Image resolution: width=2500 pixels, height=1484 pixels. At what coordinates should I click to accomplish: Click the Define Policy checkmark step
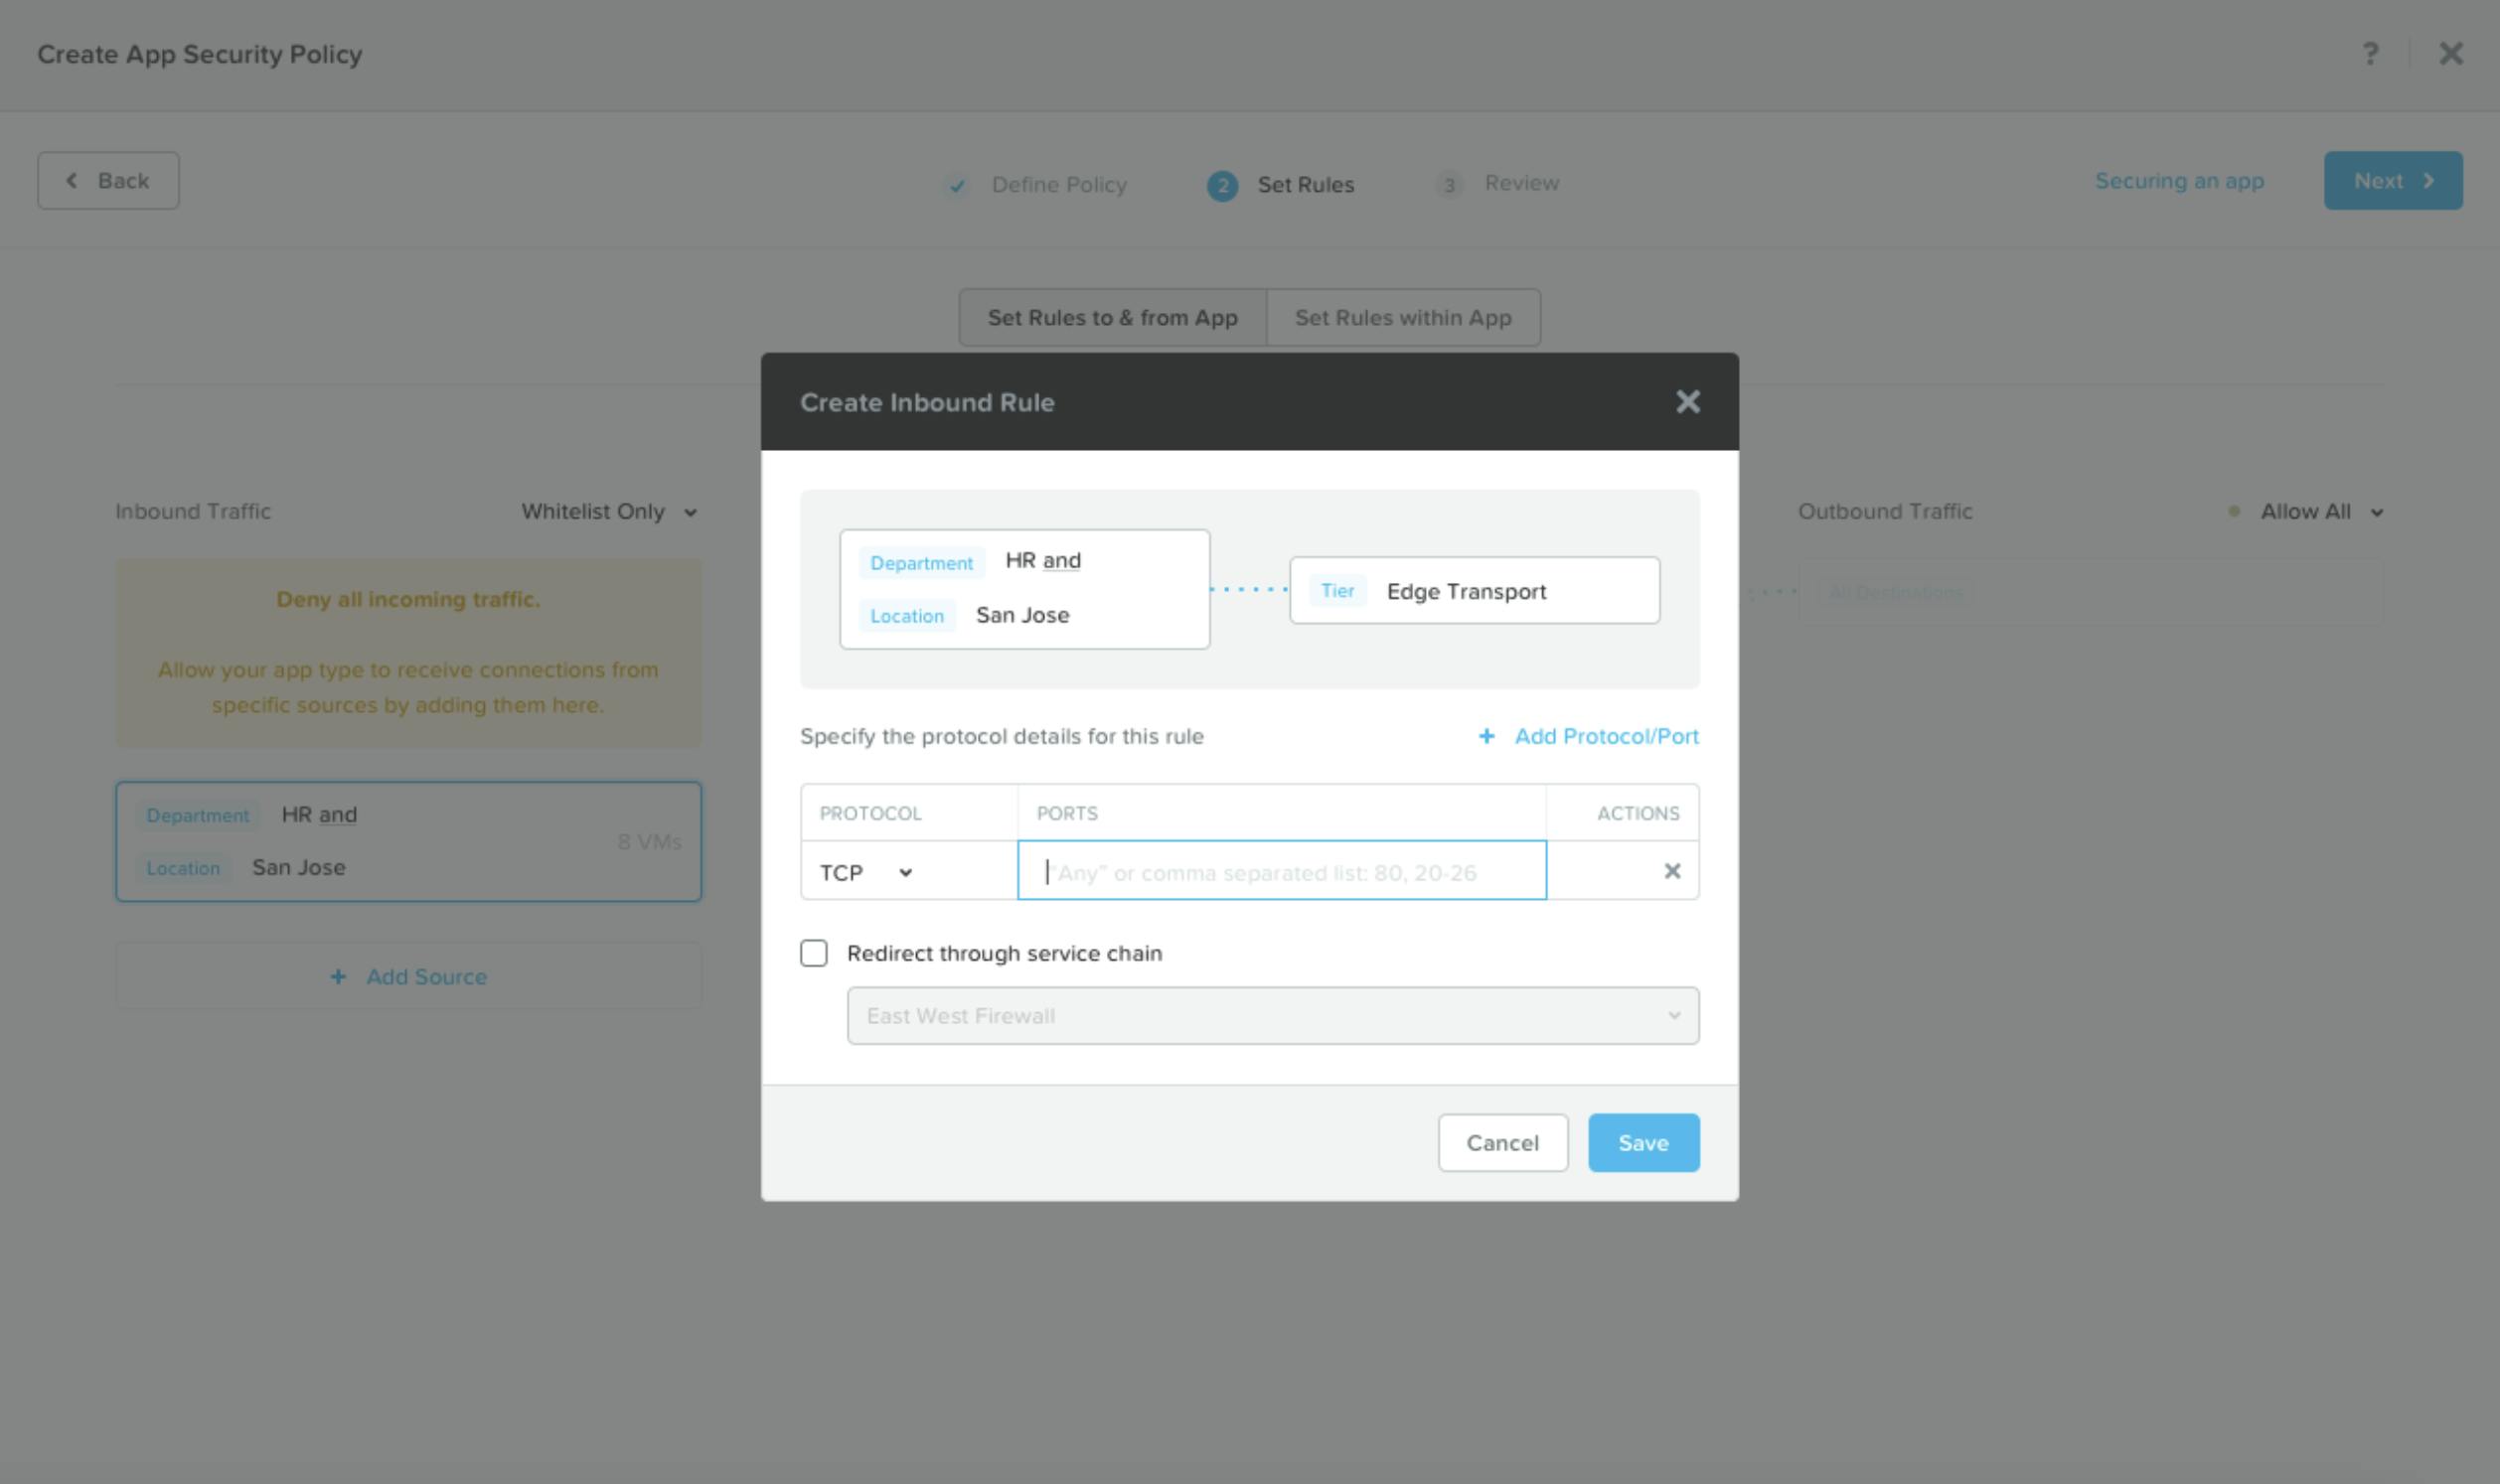[x=958, y=186]
